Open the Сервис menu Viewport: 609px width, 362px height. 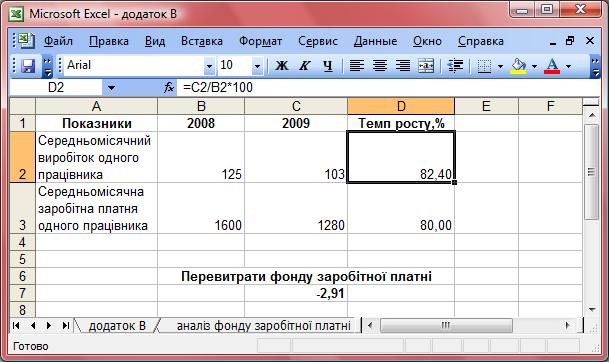(x=318, y=41)
